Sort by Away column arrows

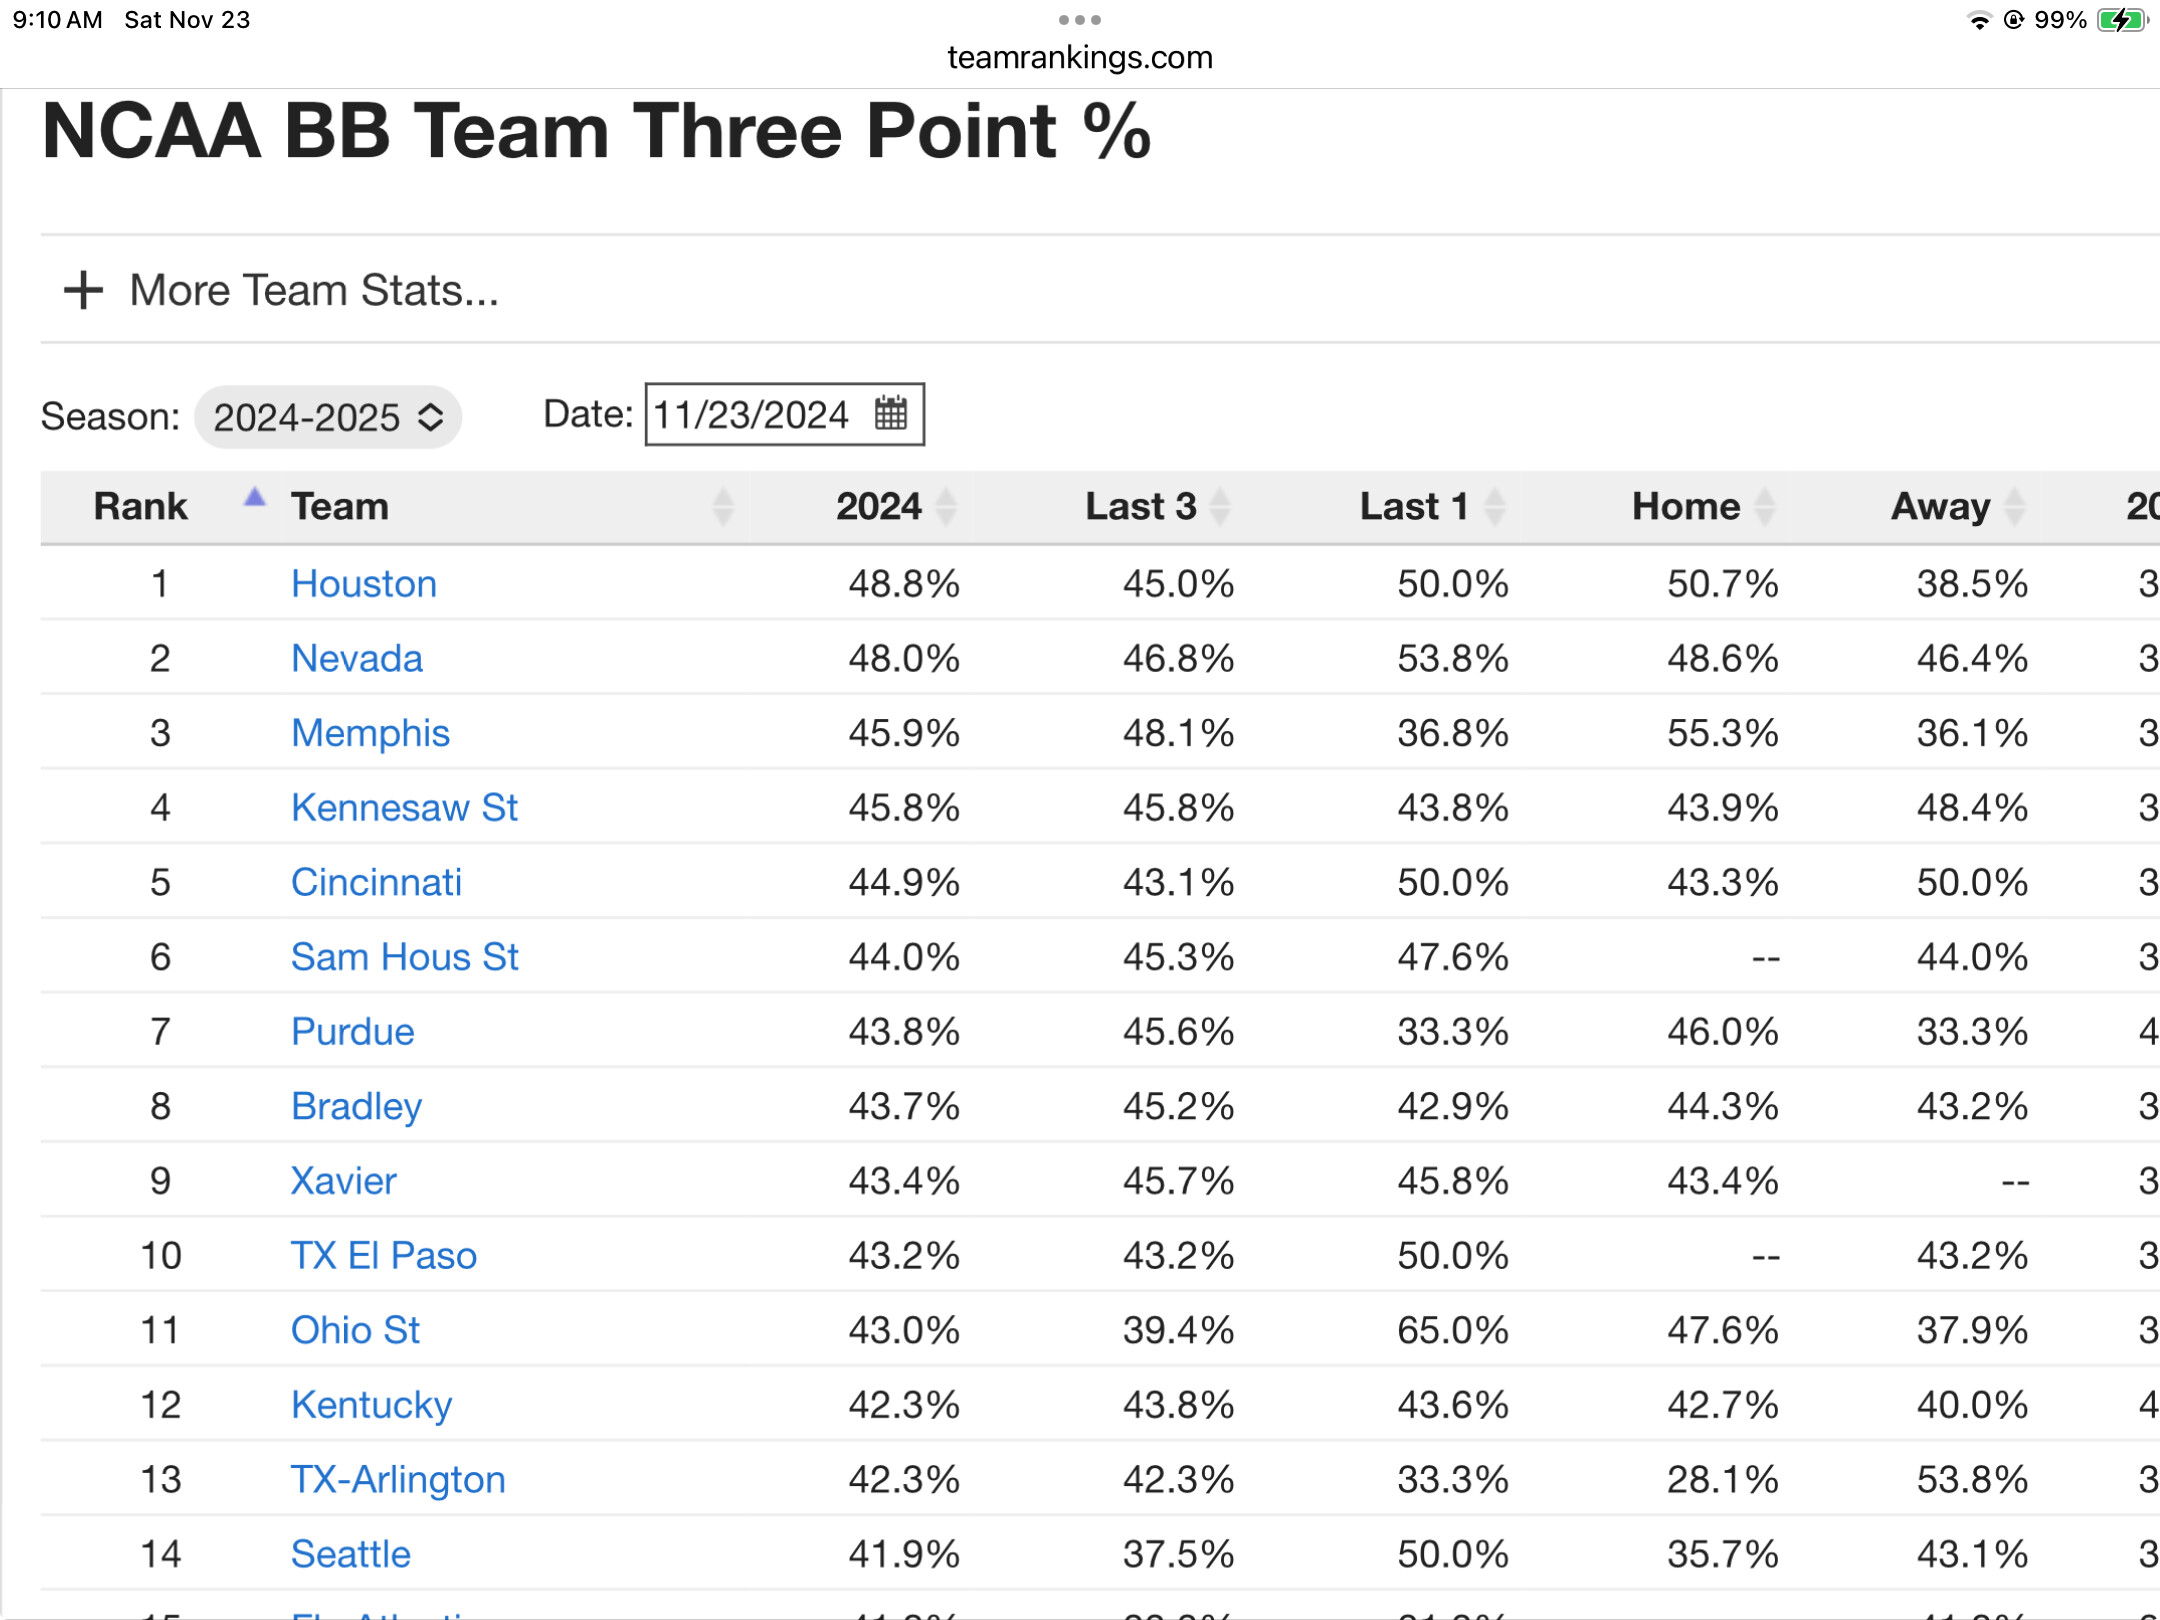(2015, 506)
